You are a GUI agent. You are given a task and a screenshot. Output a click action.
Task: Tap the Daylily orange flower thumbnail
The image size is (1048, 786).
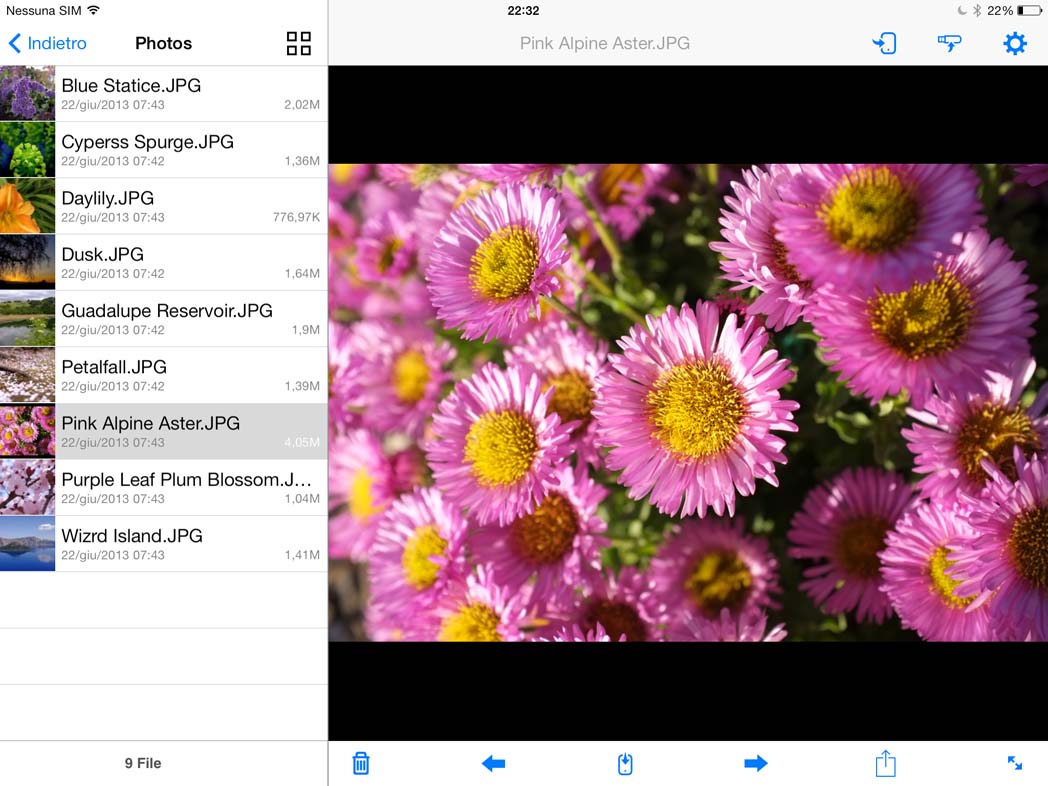click(27, 206)
